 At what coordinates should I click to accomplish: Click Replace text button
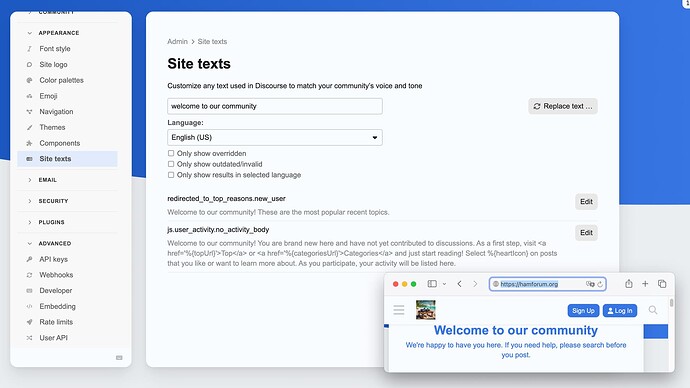click(x=563, y=106)
